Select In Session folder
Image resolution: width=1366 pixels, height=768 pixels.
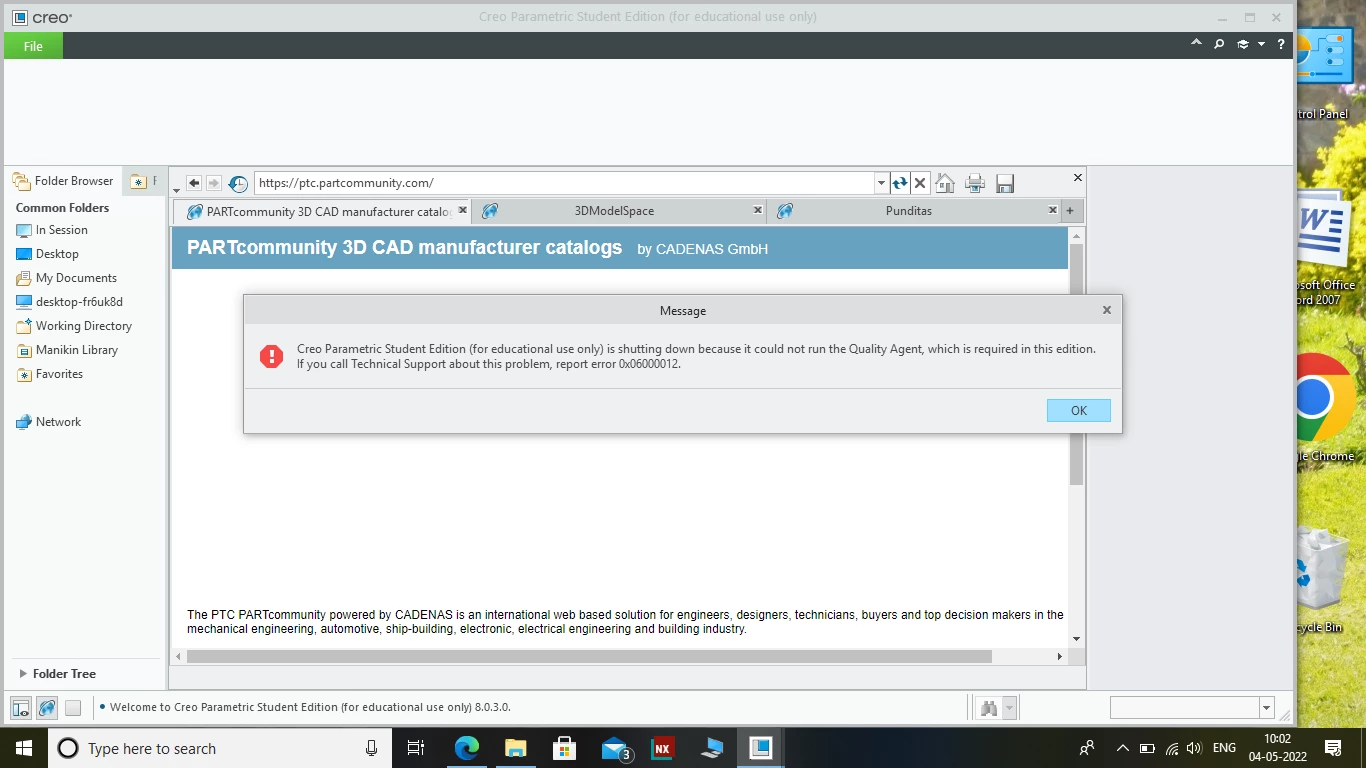pos(52,230)
